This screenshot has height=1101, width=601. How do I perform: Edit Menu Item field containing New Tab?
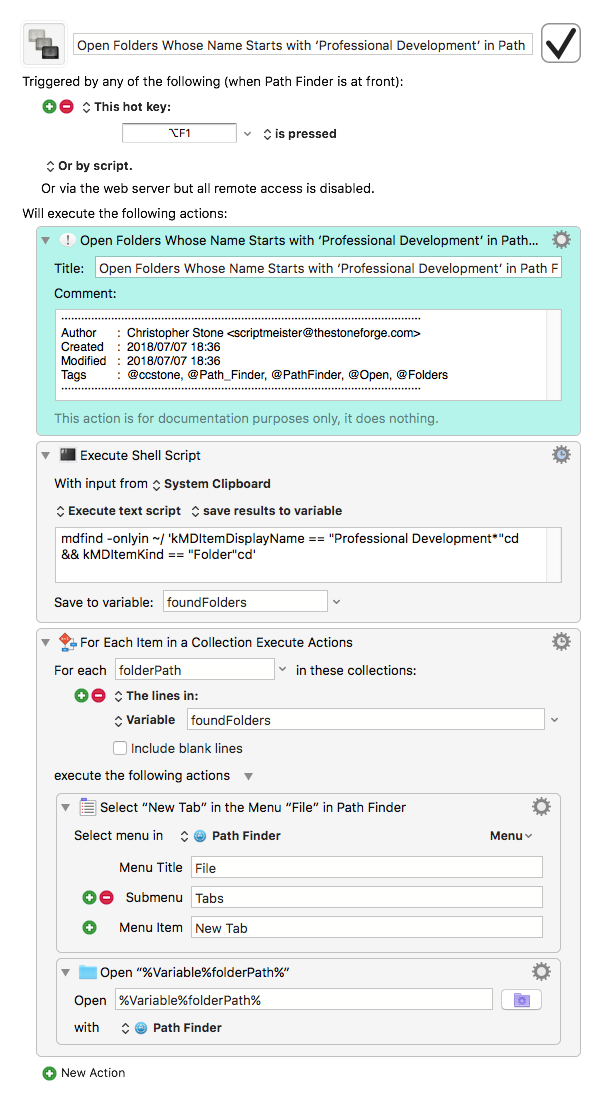[x=367, y=928]
